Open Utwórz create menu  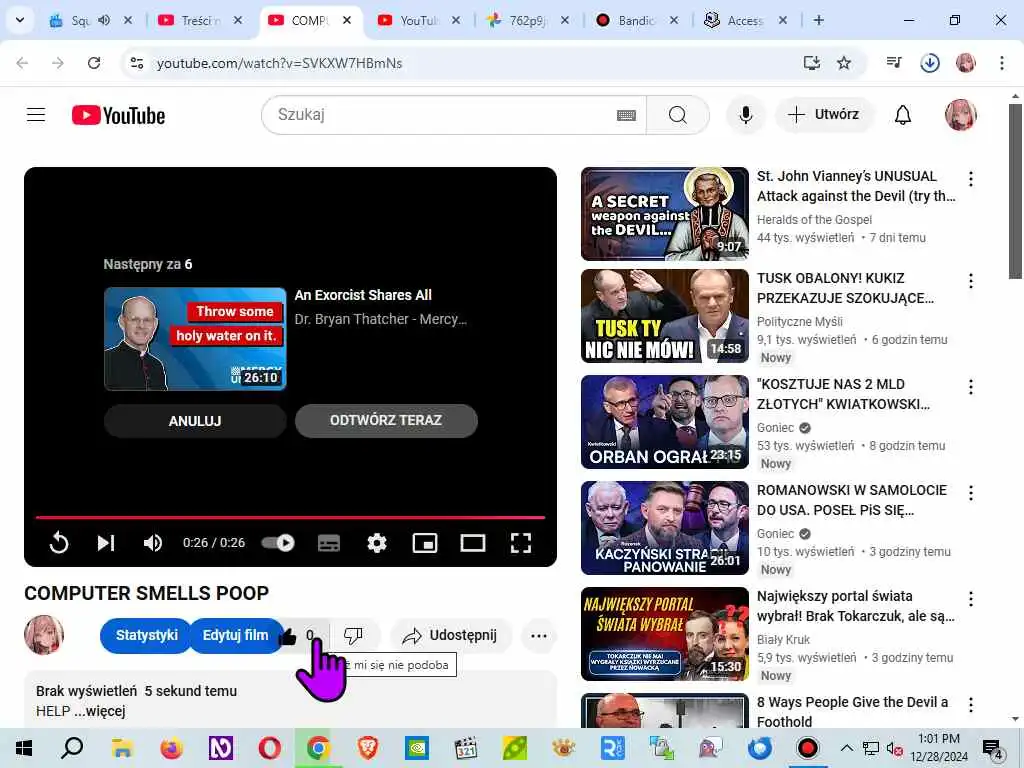(x=824, y=115)
